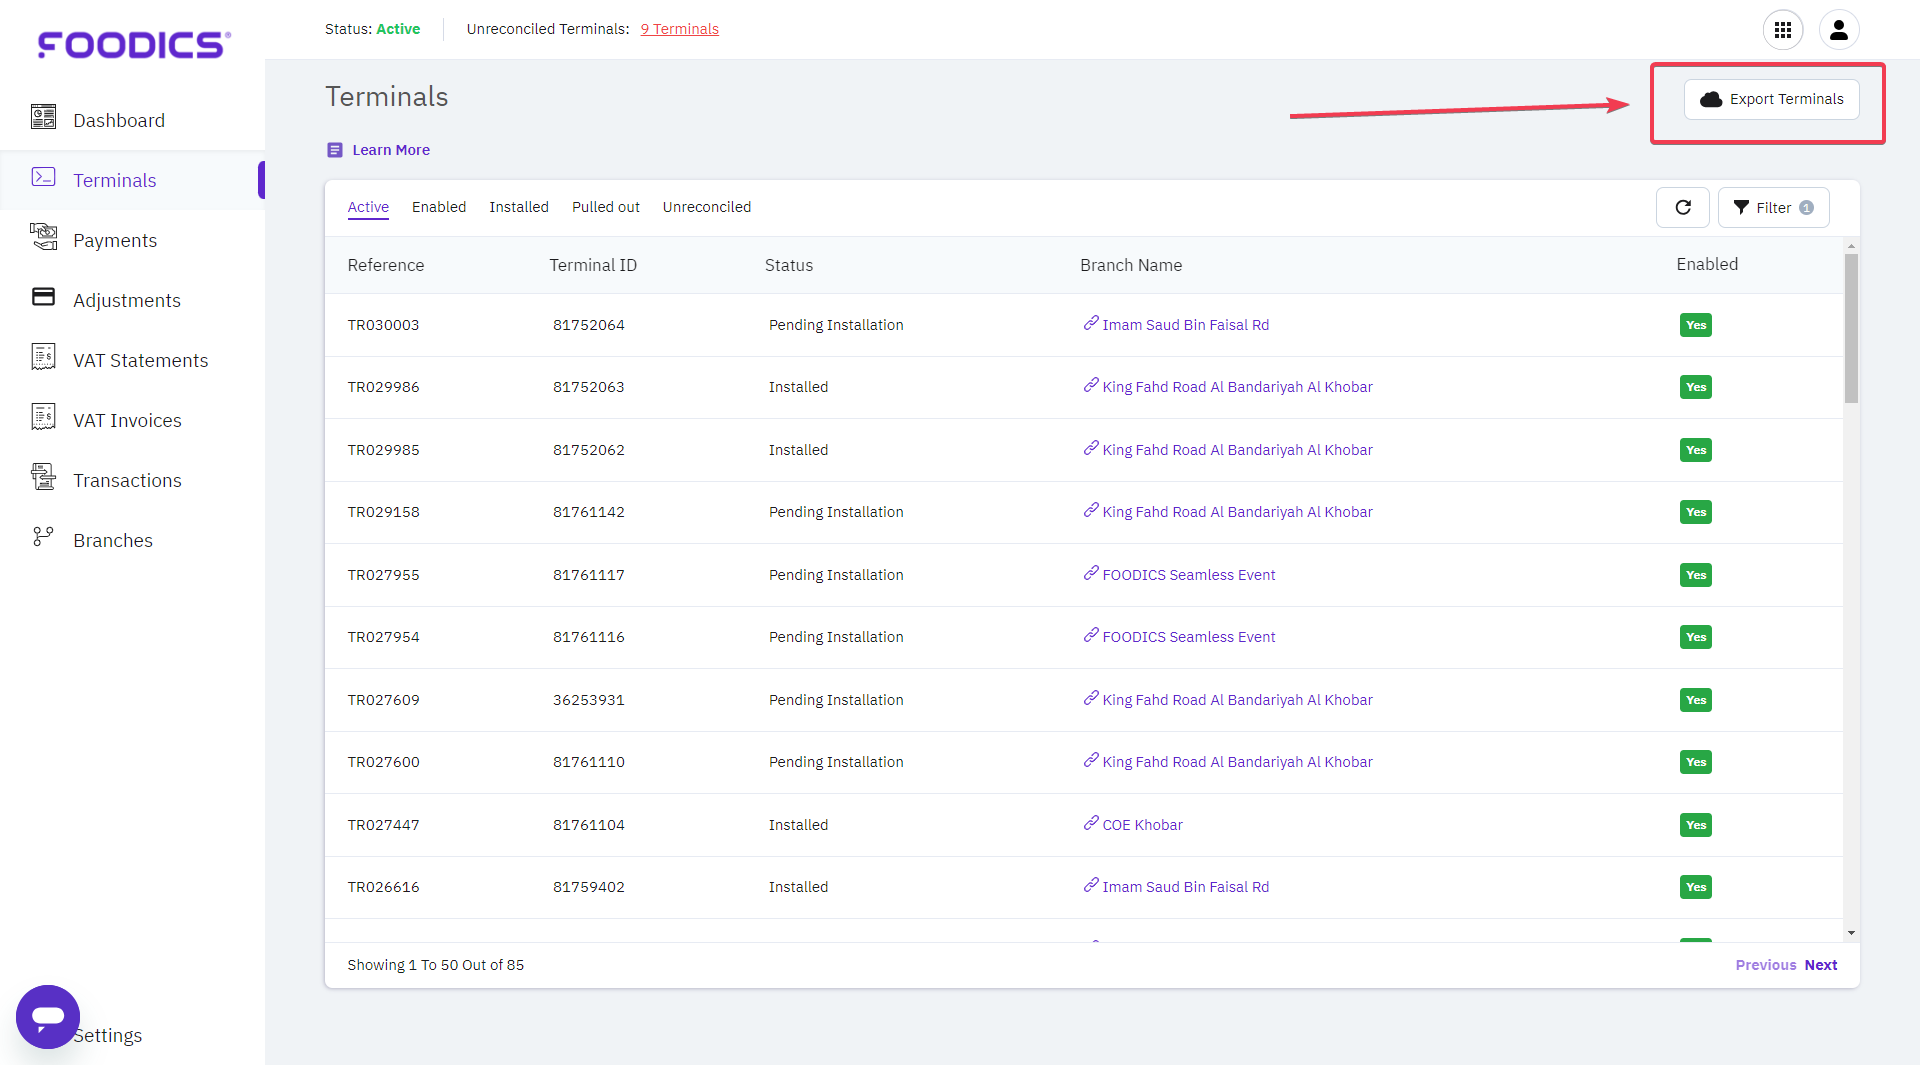Click the VAT Invoices receipt icon
1920x1065 pixels.
pyautogui.click(x=43, y=417)
